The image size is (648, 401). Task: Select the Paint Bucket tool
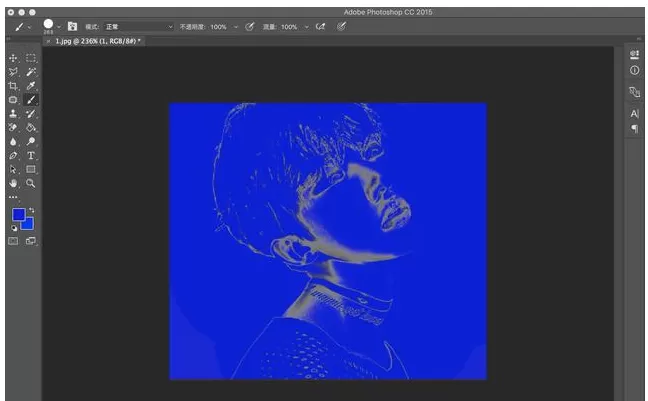pos(31,128)
